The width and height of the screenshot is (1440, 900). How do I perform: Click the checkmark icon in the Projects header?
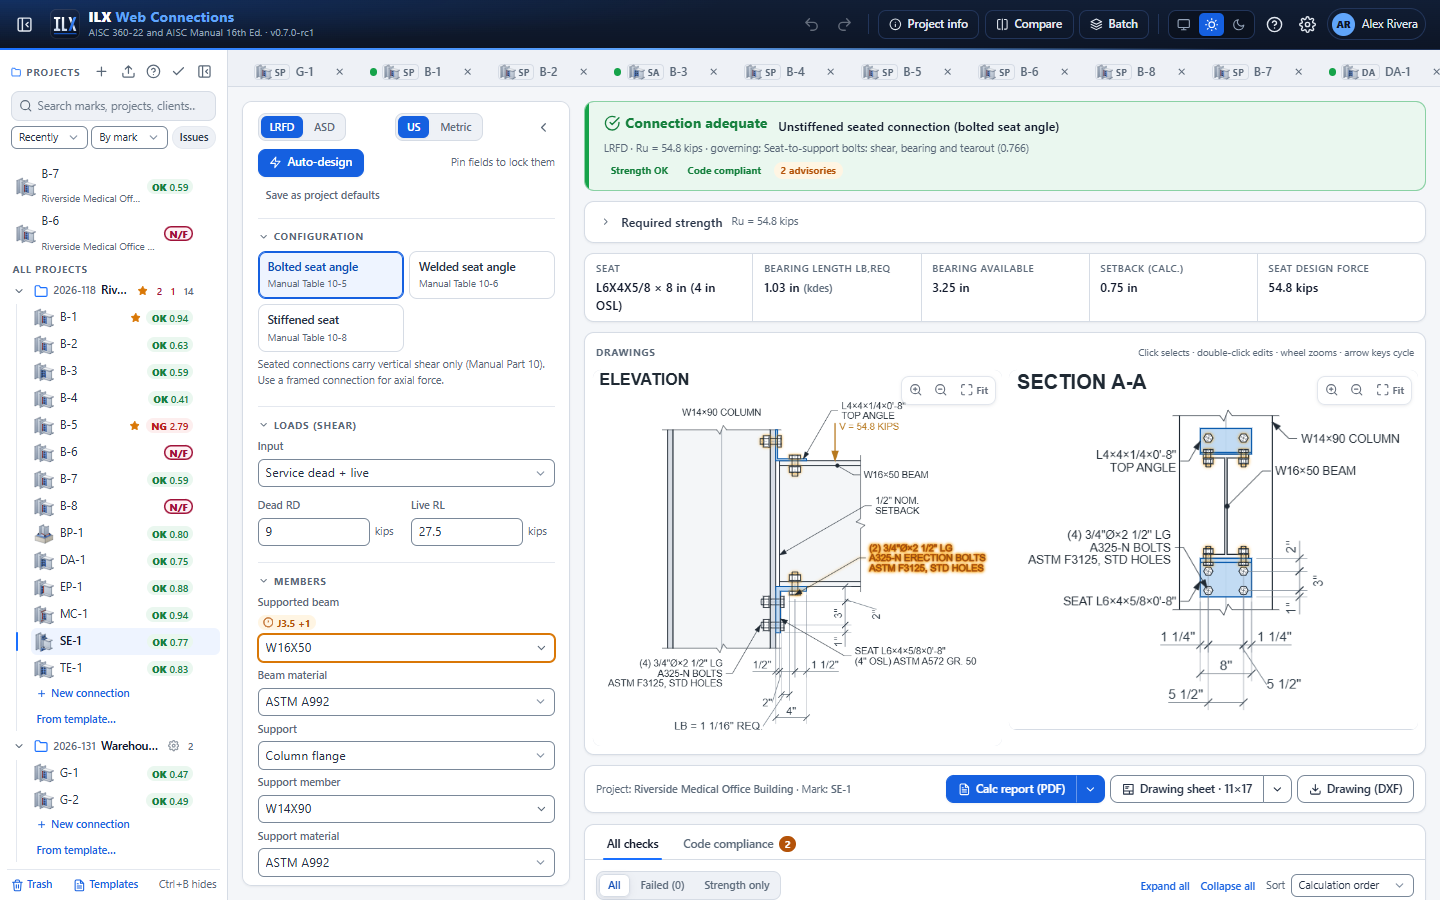pos(178,71)
